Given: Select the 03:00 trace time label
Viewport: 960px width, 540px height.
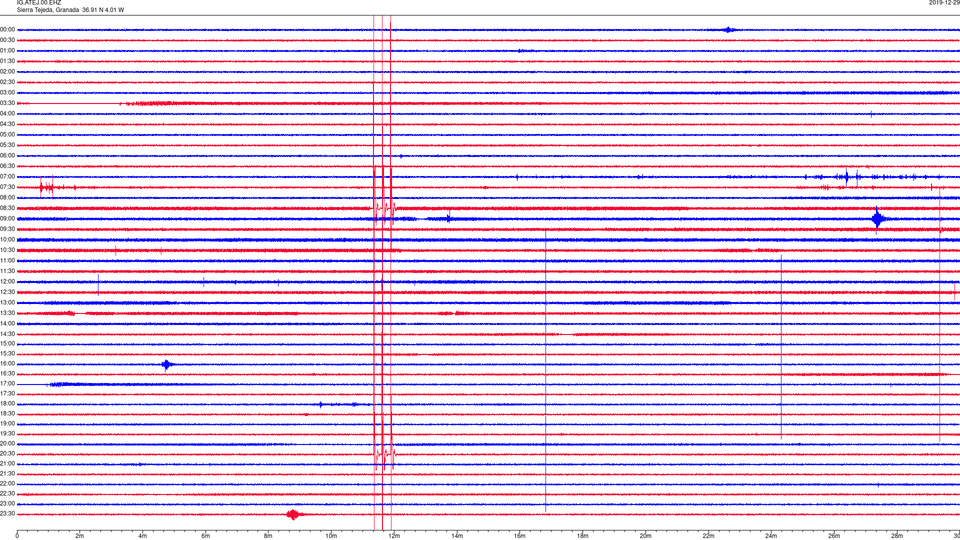Looking at the screenshot, I should tap(7, 92).
